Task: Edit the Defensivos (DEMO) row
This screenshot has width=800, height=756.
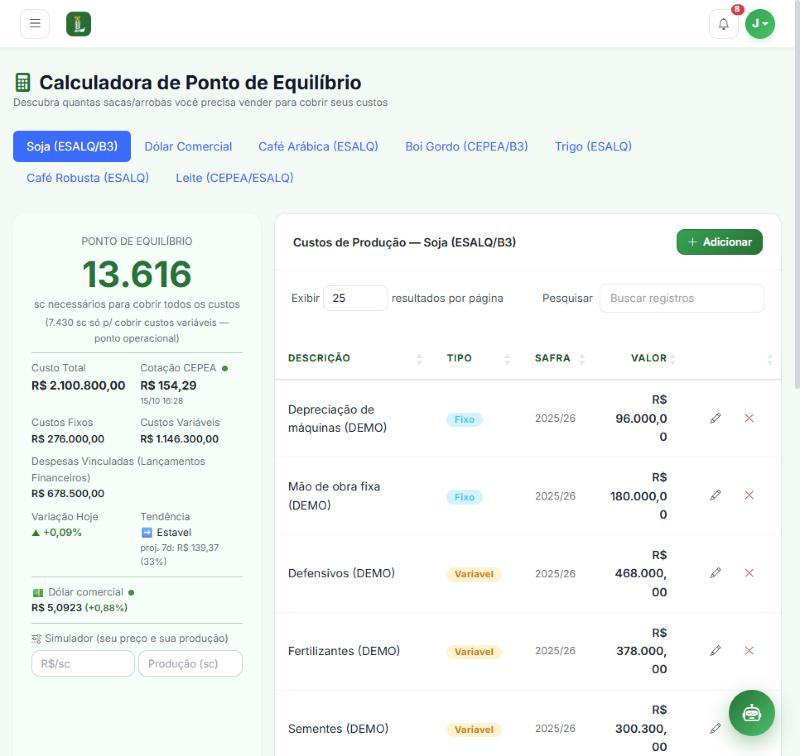Action: coord(715,573)
